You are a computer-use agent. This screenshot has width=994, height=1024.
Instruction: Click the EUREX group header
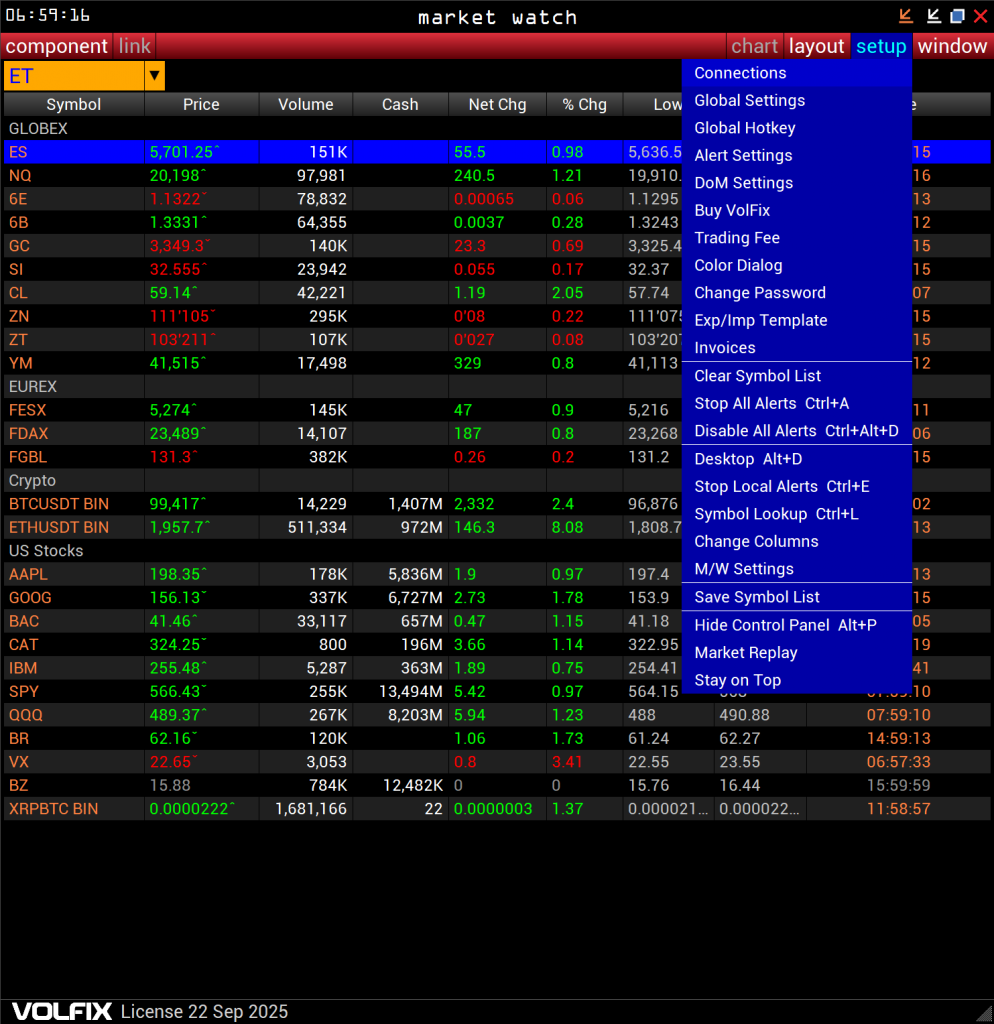pyautogui.click(x=33, y=387)
